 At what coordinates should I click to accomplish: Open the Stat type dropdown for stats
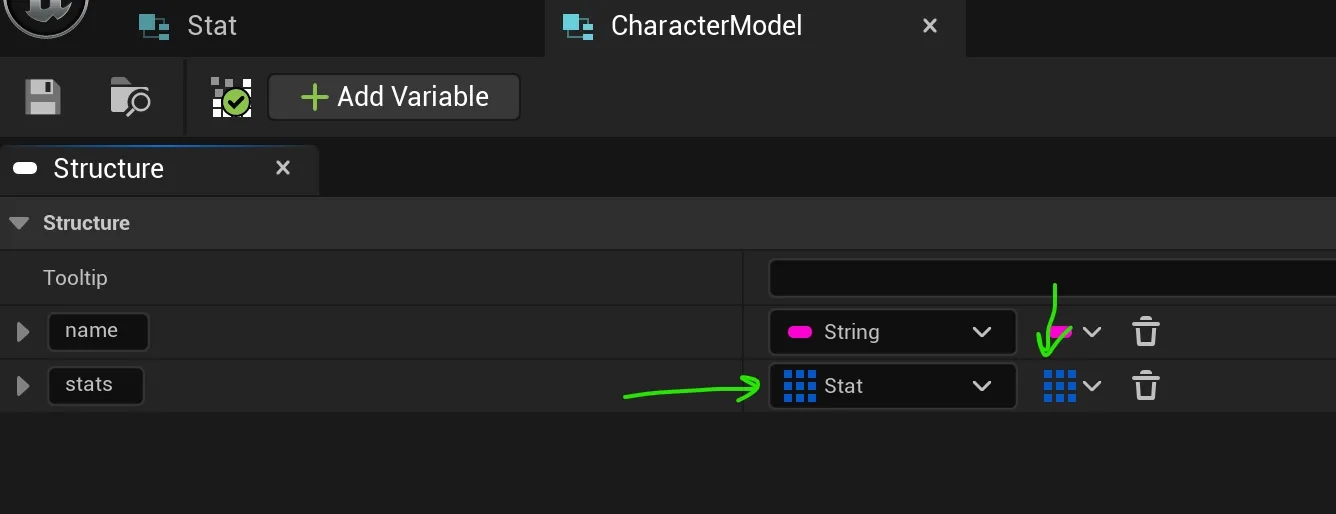tap(981, 386)
